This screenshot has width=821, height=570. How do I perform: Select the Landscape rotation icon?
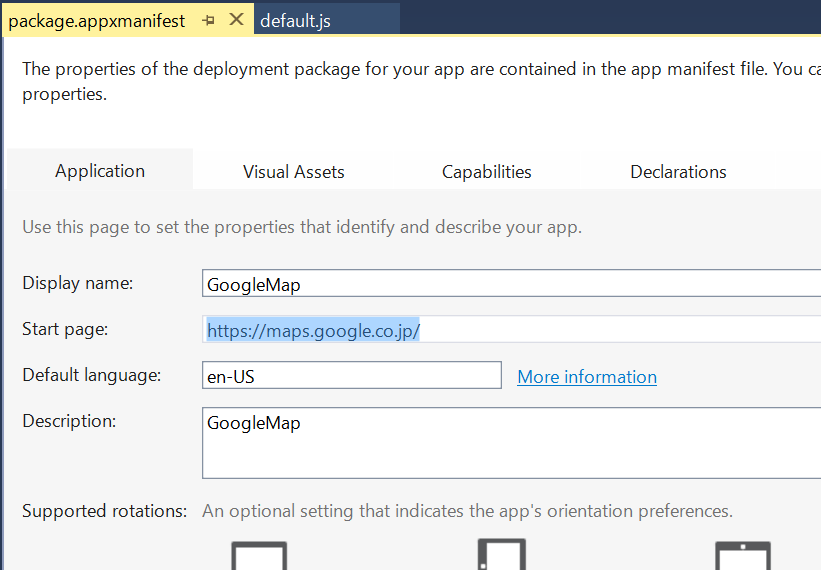coord(259,556)
